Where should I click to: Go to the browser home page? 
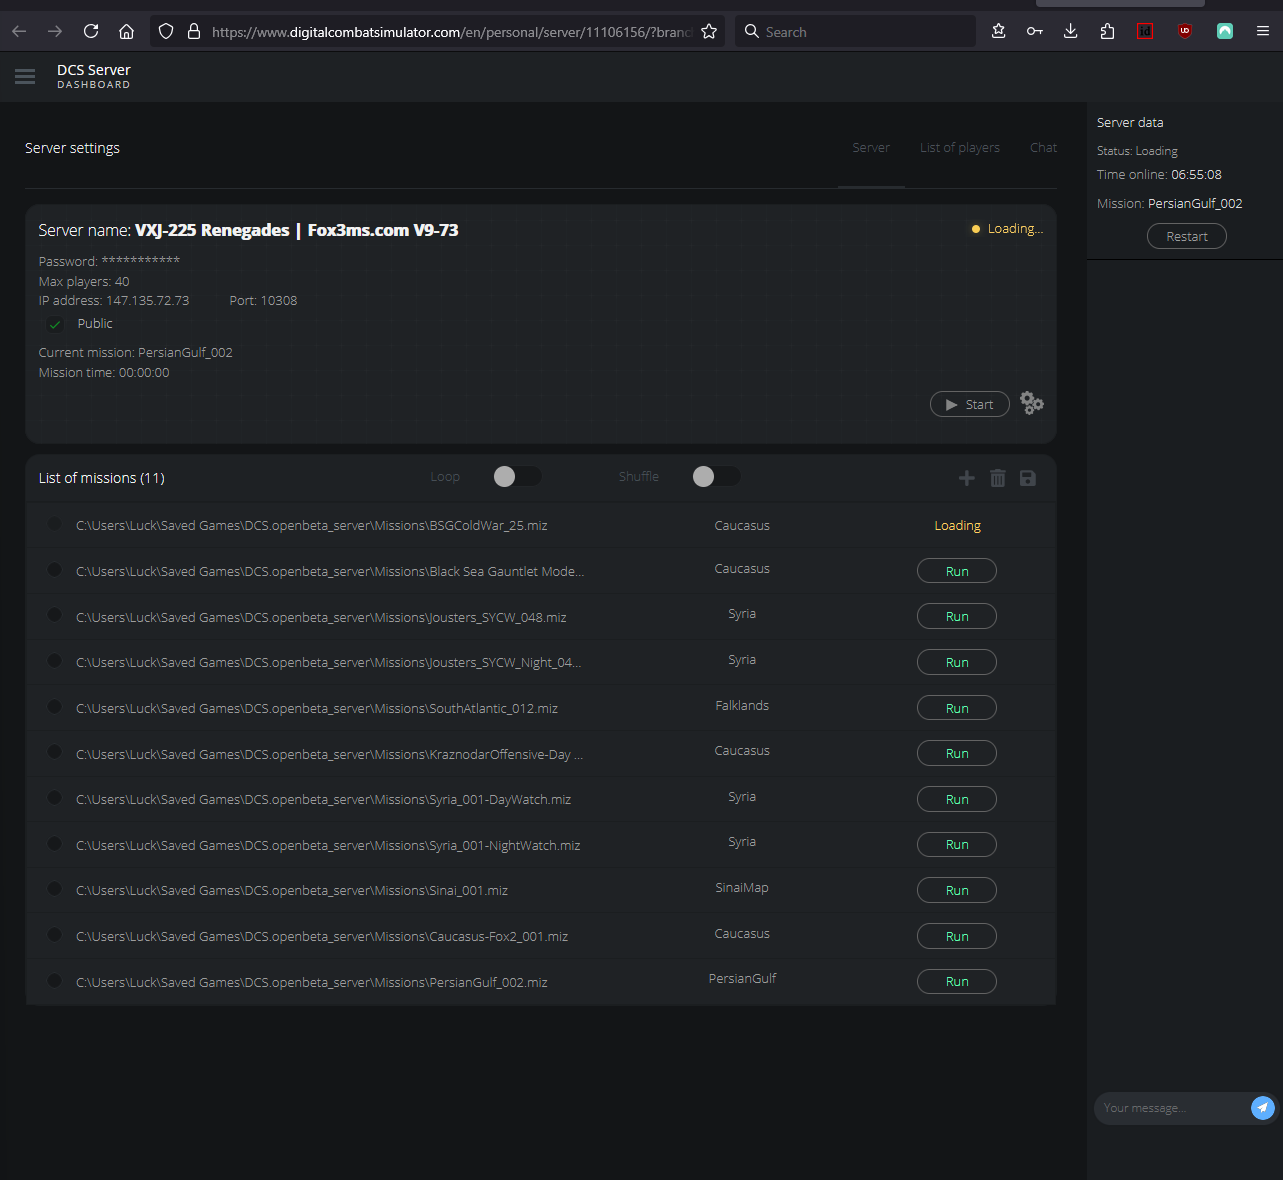coord(126,31)
